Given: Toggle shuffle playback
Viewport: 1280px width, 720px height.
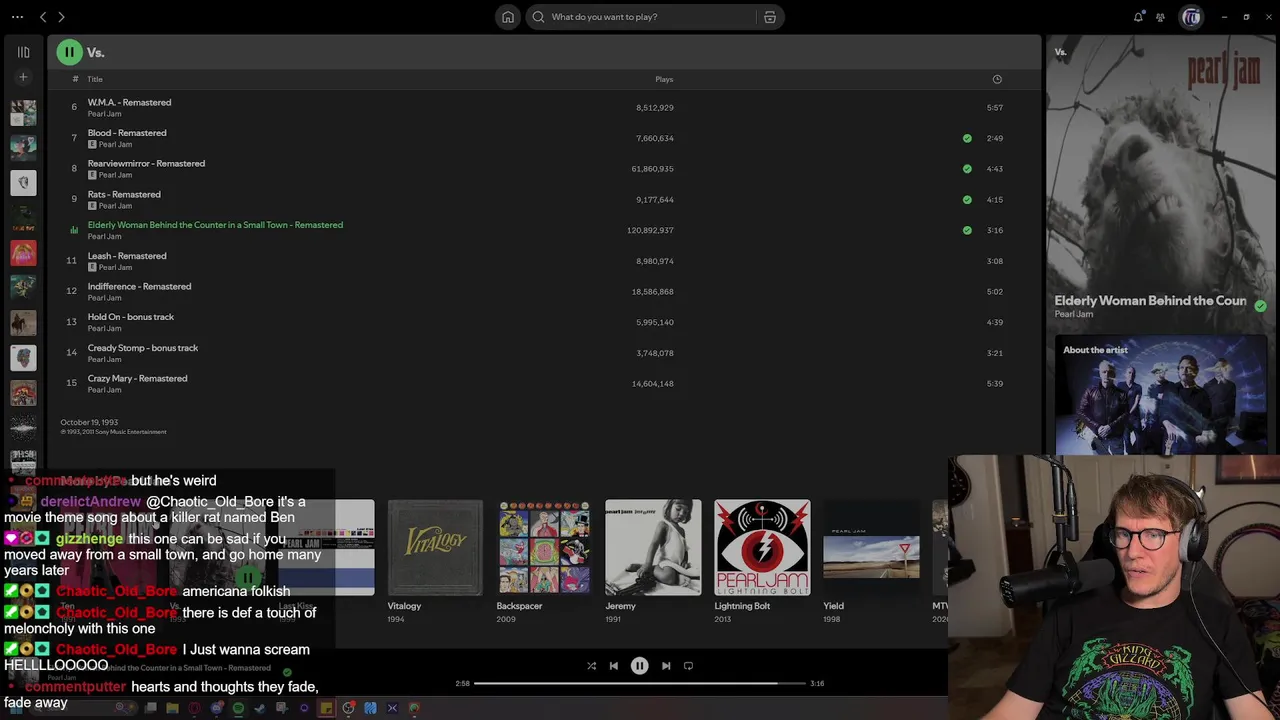Looking at the screenshot, I should click(591, 666).
